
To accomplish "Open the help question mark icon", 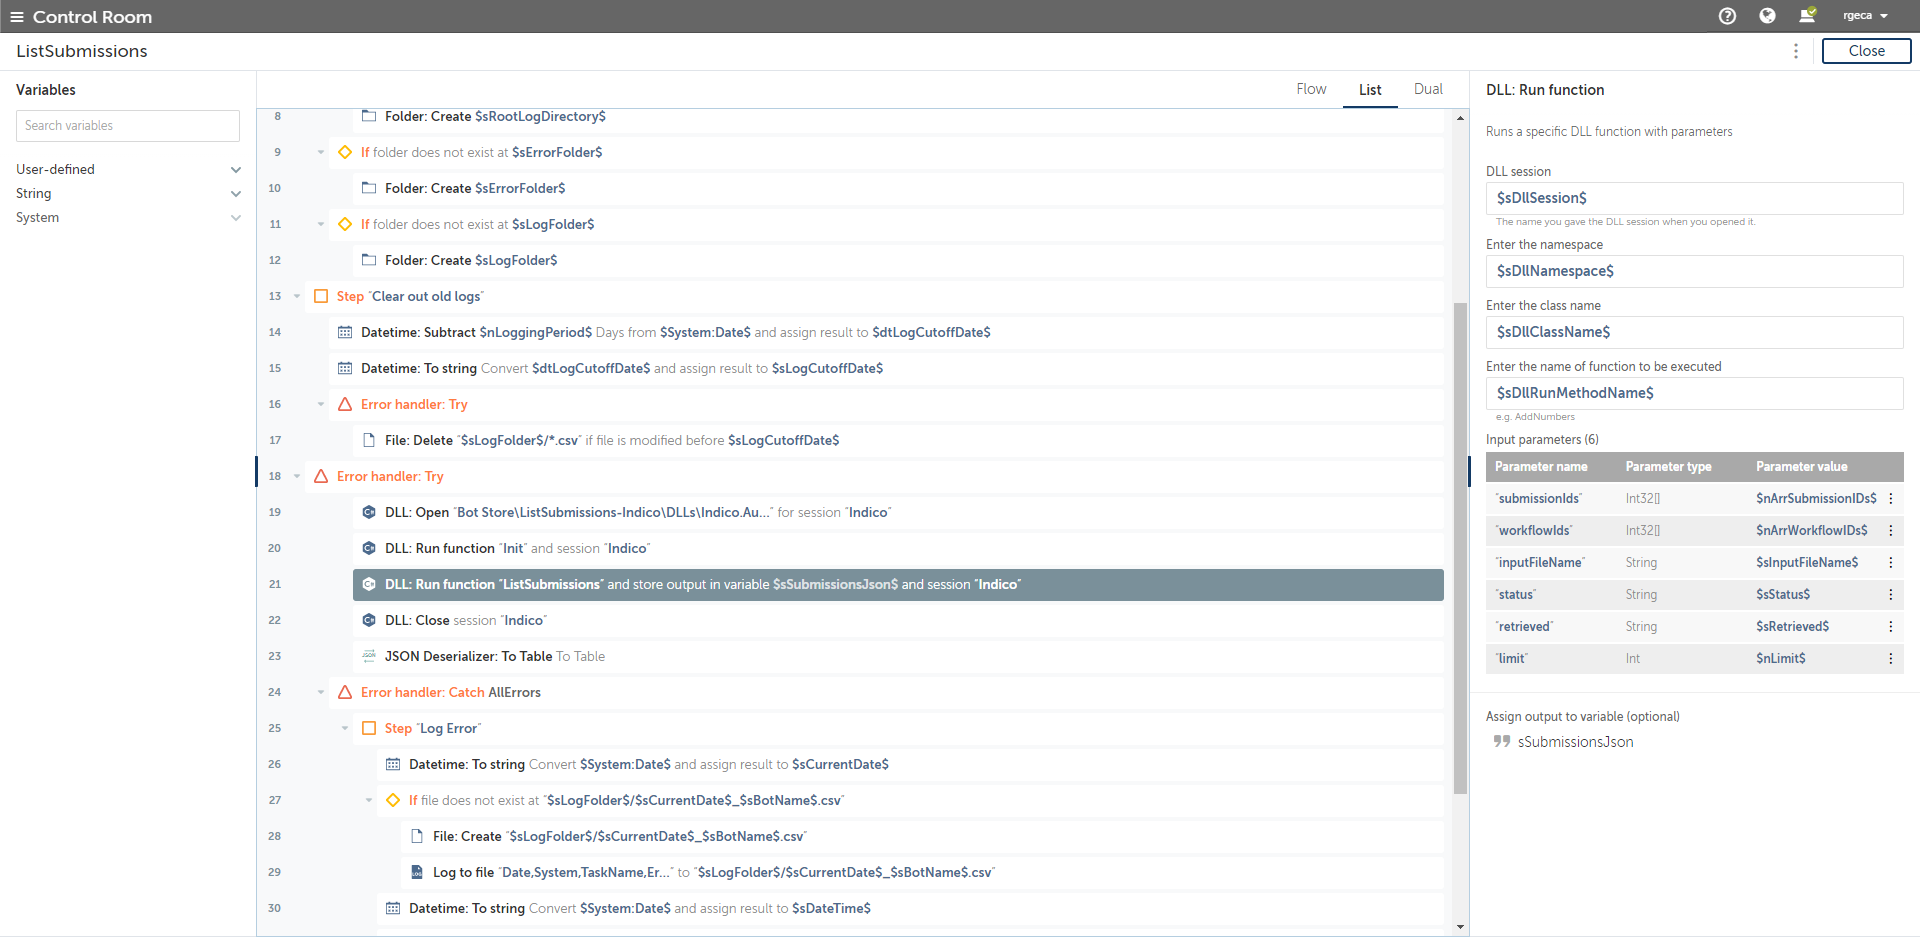I will click(1727, 16).
